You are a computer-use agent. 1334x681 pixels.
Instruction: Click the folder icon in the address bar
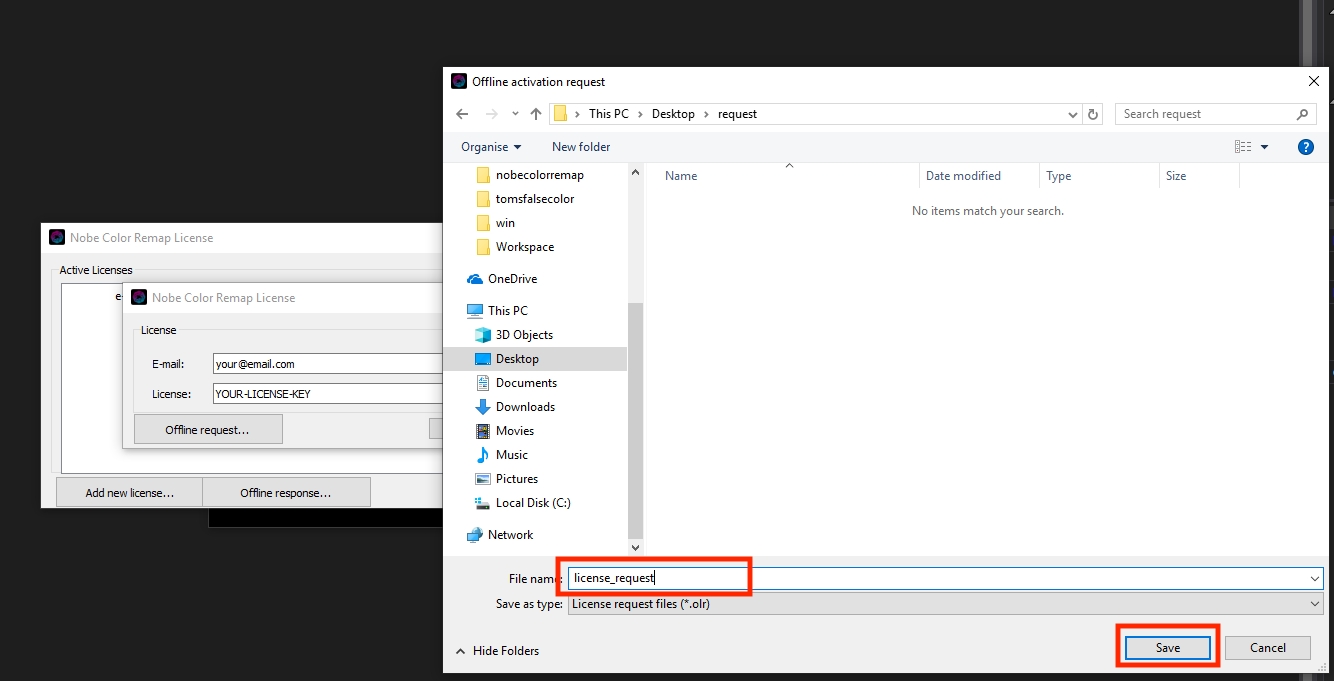click(x=561, y=114)
